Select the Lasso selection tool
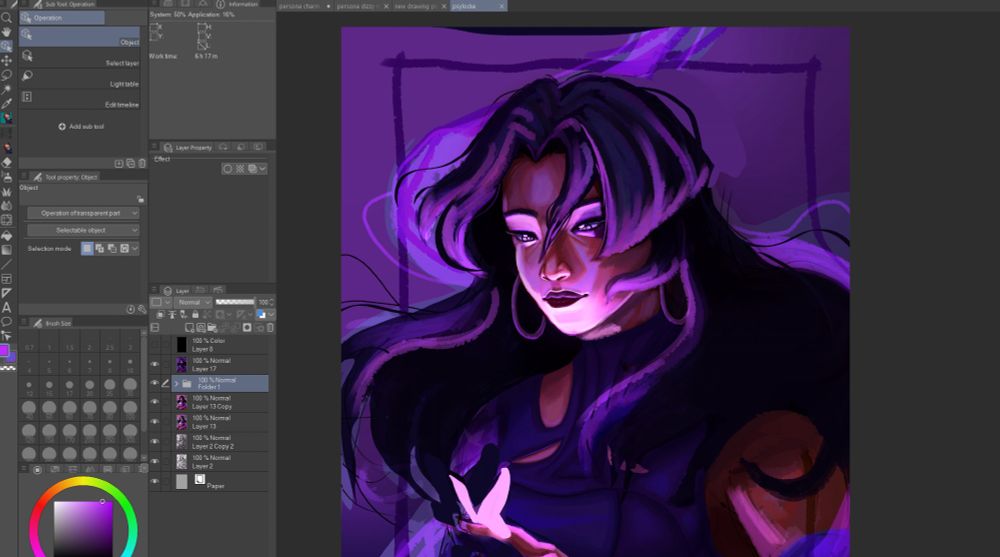 6,75
